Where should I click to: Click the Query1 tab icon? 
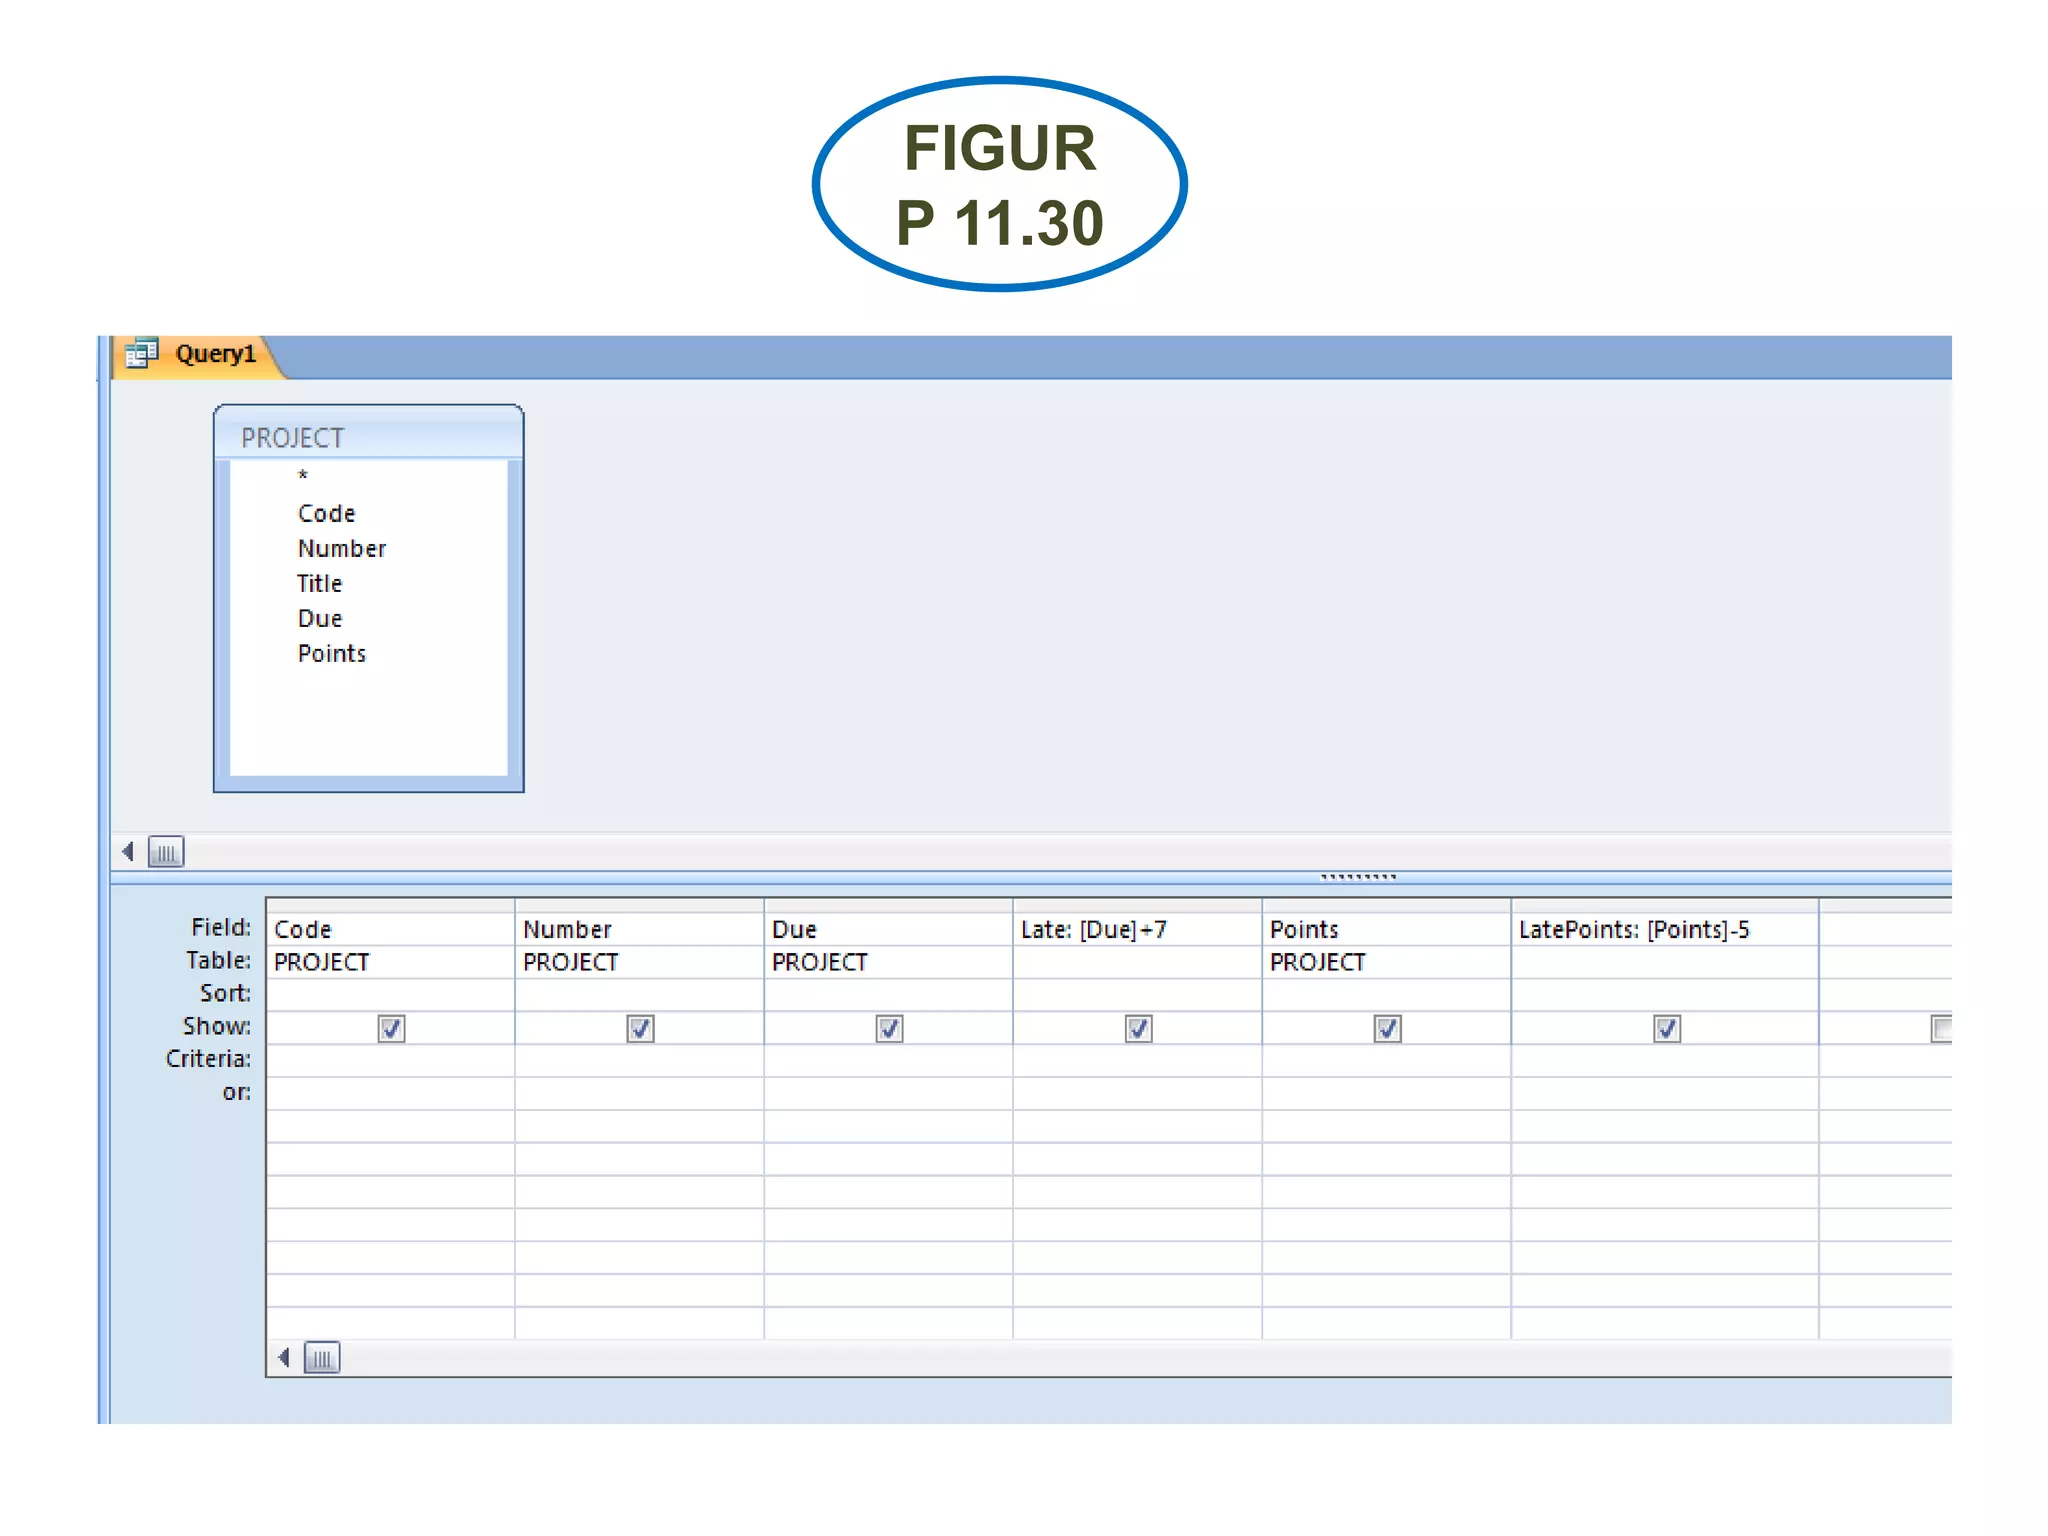(142, 354)
